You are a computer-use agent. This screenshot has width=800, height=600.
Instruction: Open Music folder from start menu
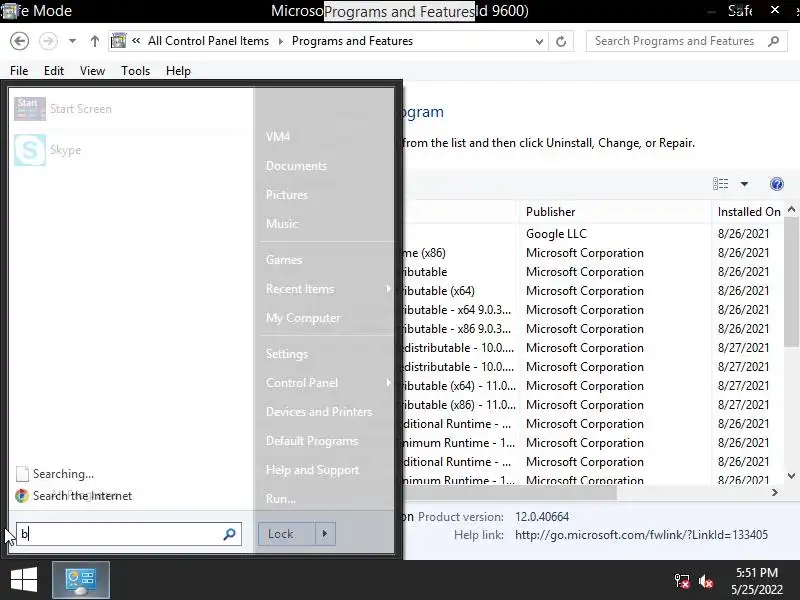[282, 223]
